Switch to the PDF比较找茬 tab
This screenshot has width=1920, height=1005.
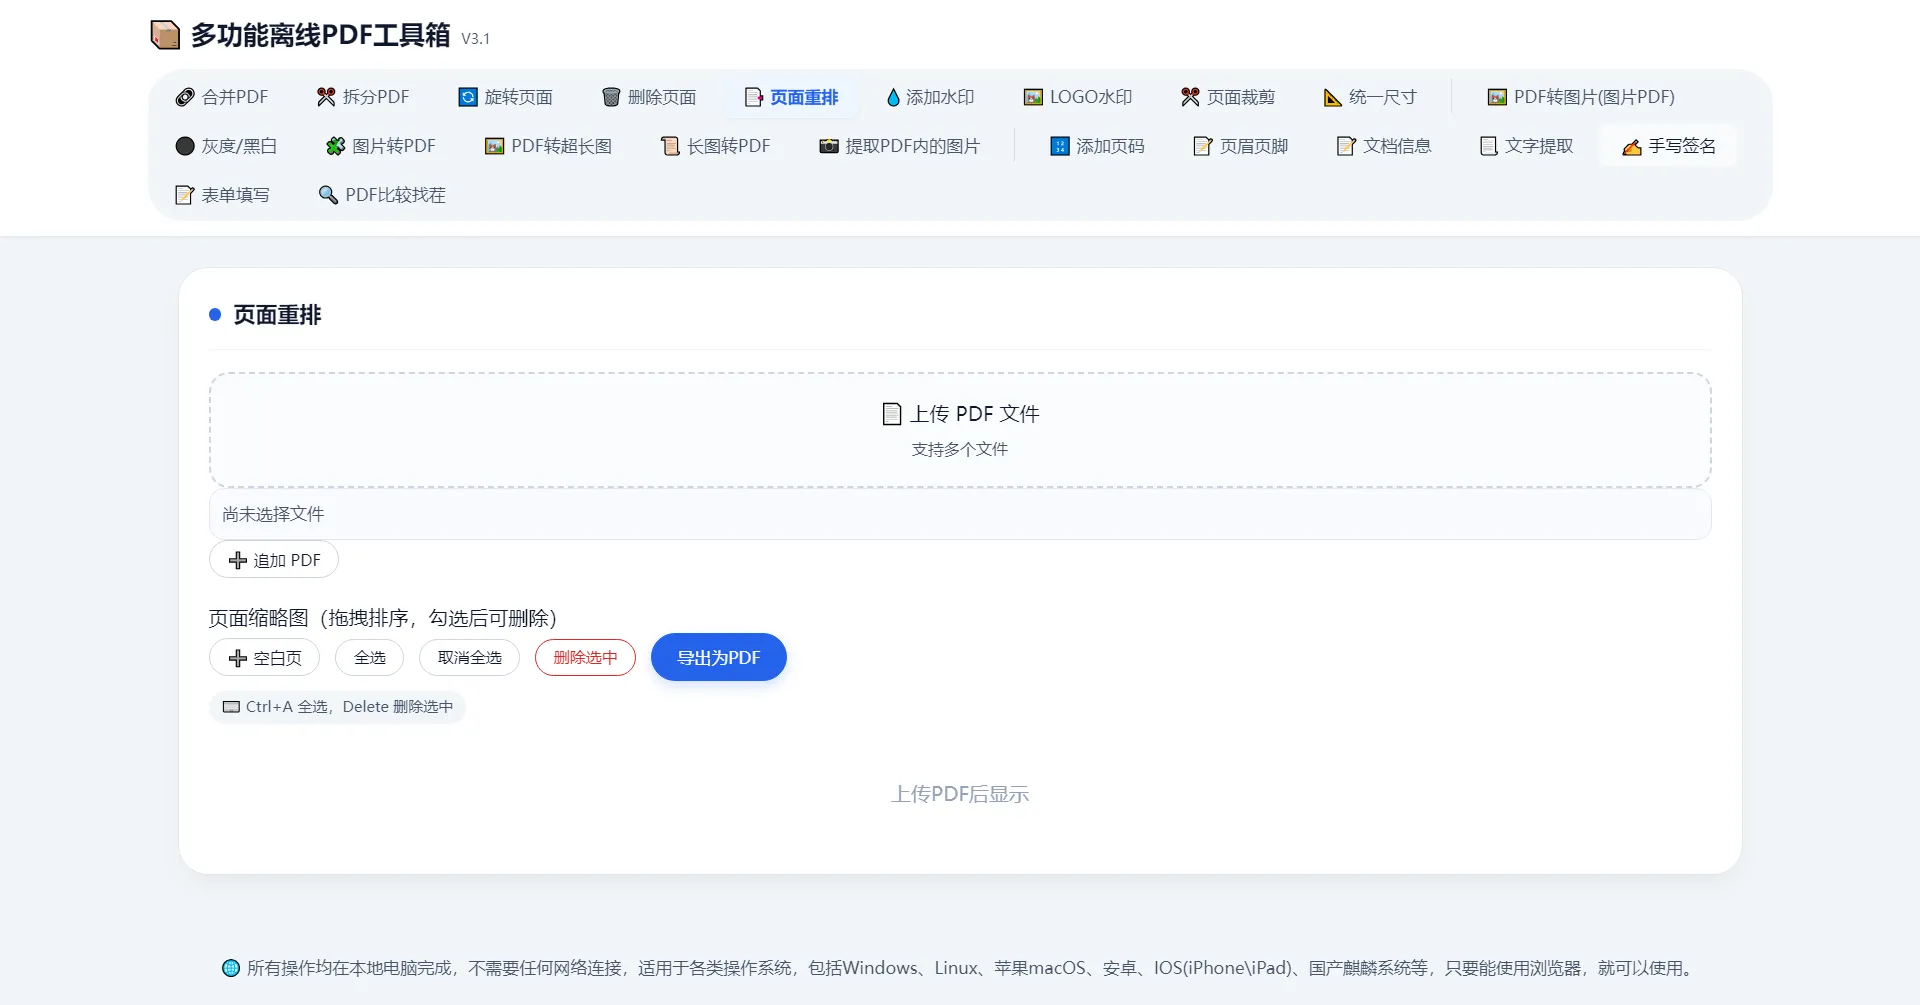click(382, 195)
